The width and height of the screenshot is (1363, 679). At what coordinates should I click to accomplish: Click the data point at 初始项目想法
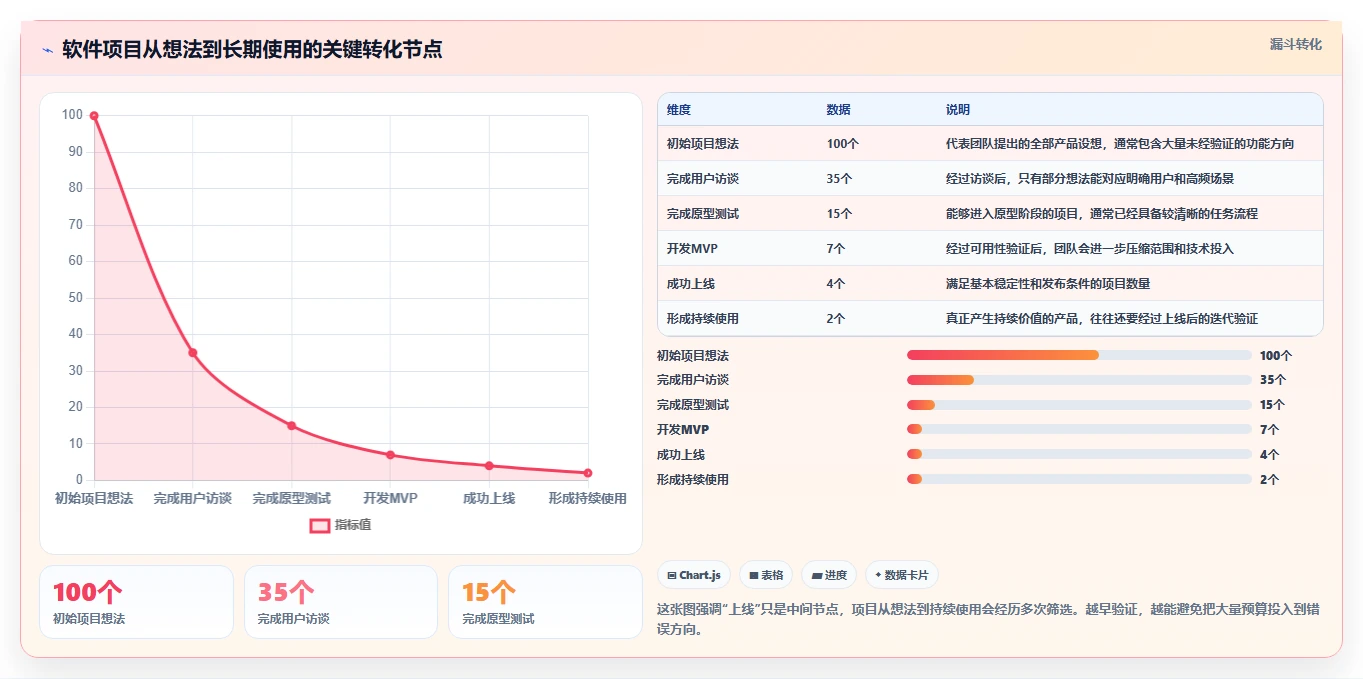tap(94, 116)
